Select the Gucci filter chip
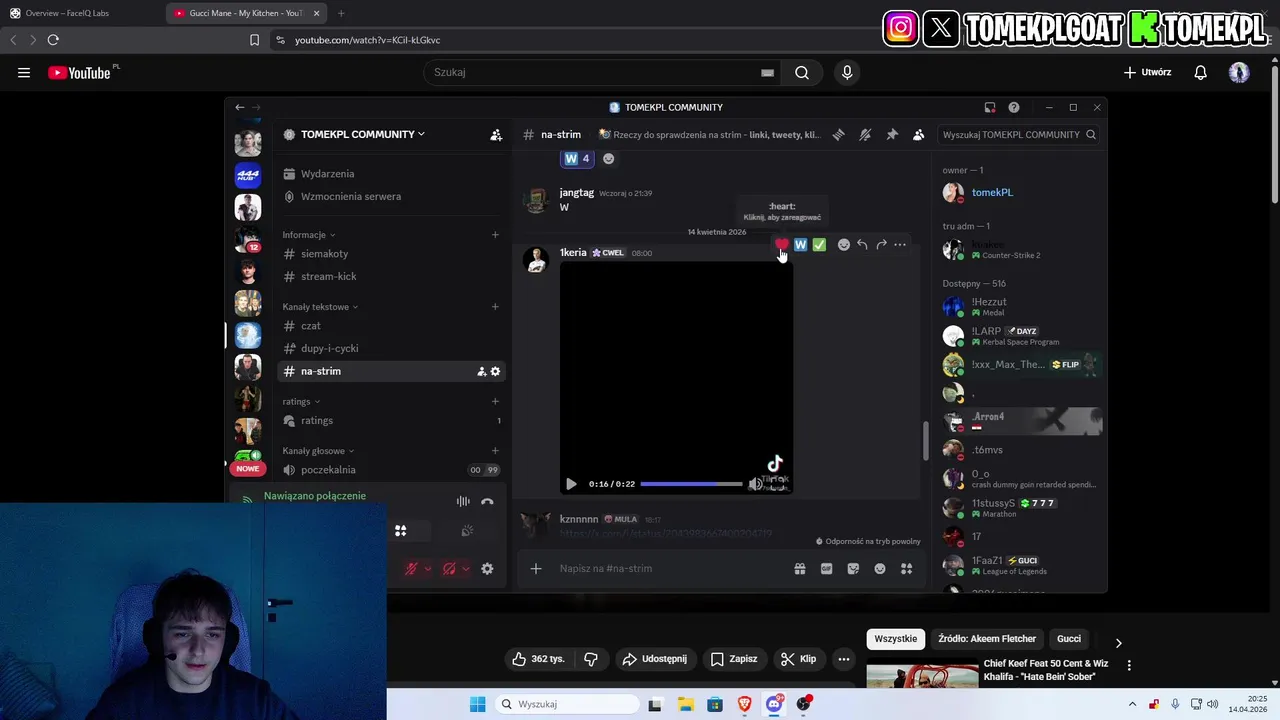This screenshot has width=1280, height=720. point(1069,639)
